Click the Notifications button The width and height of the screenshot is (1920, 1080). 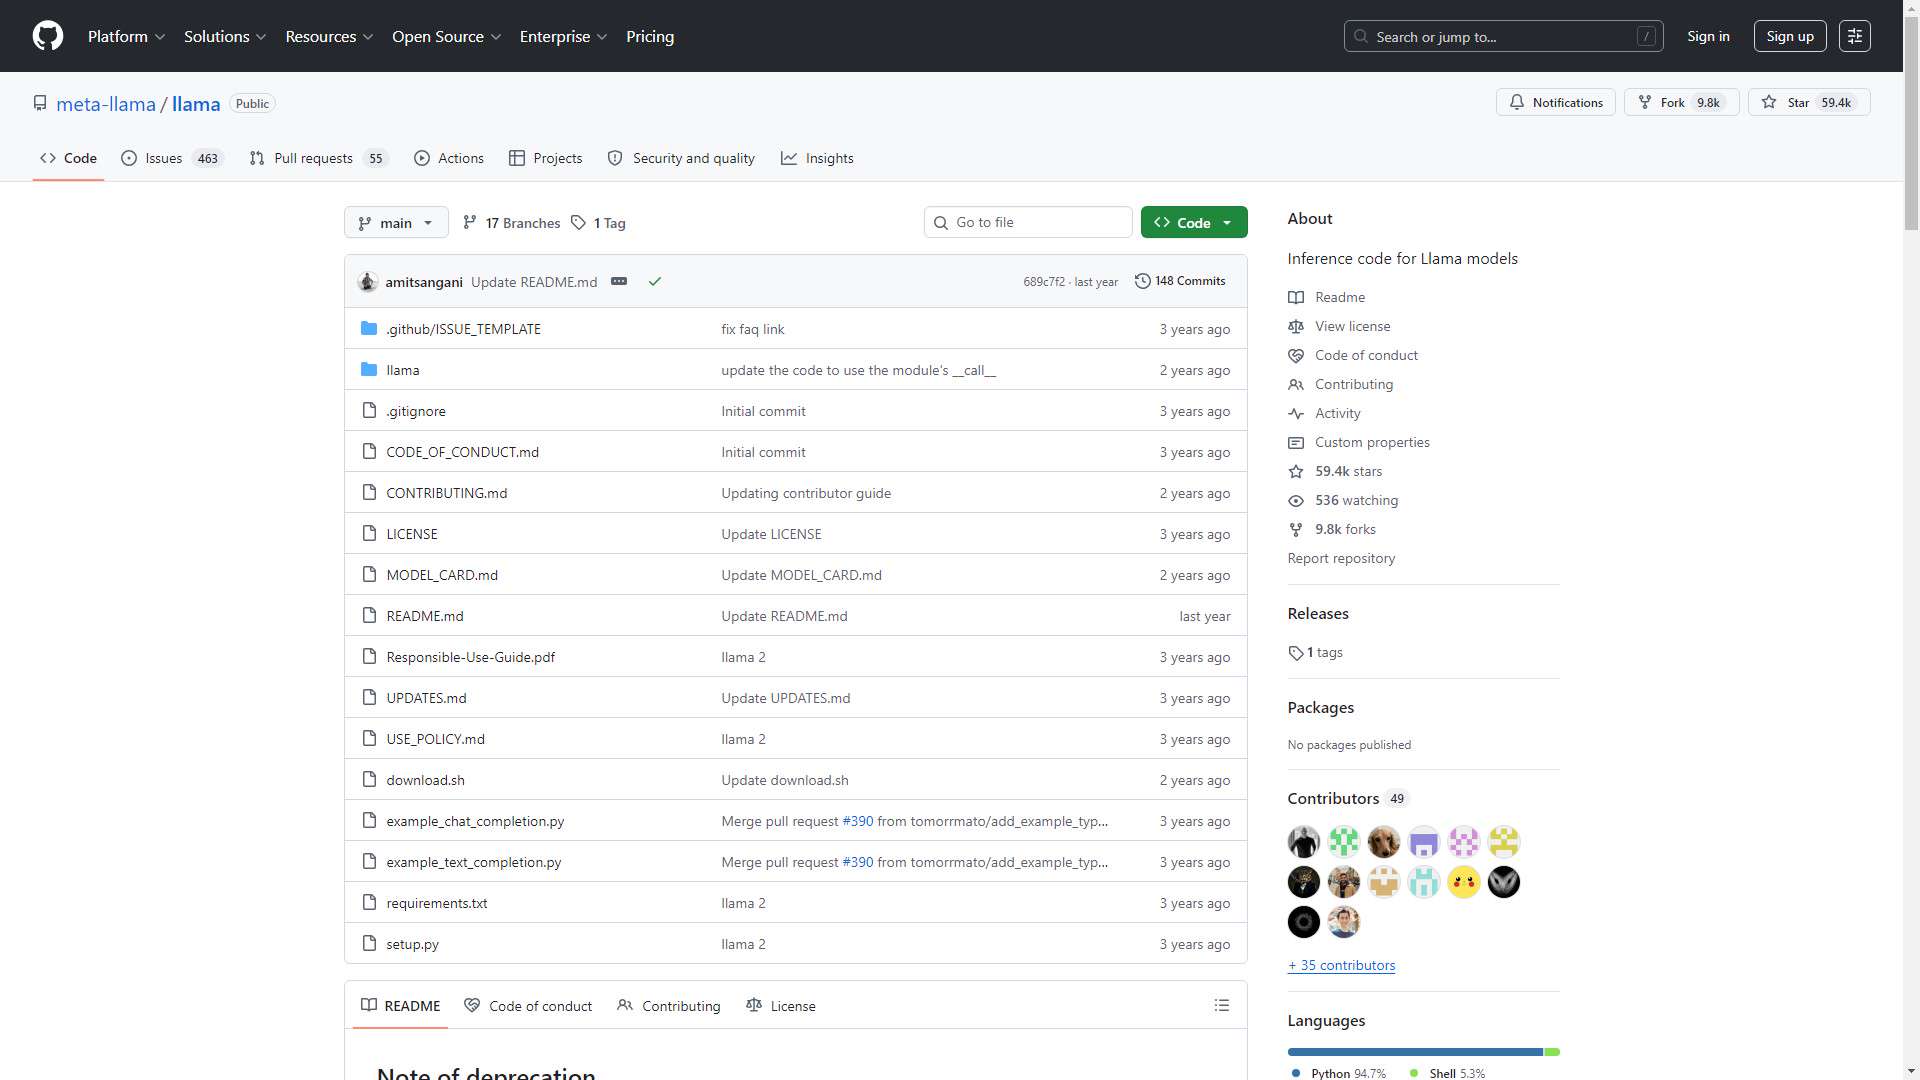coord(1556,102)
